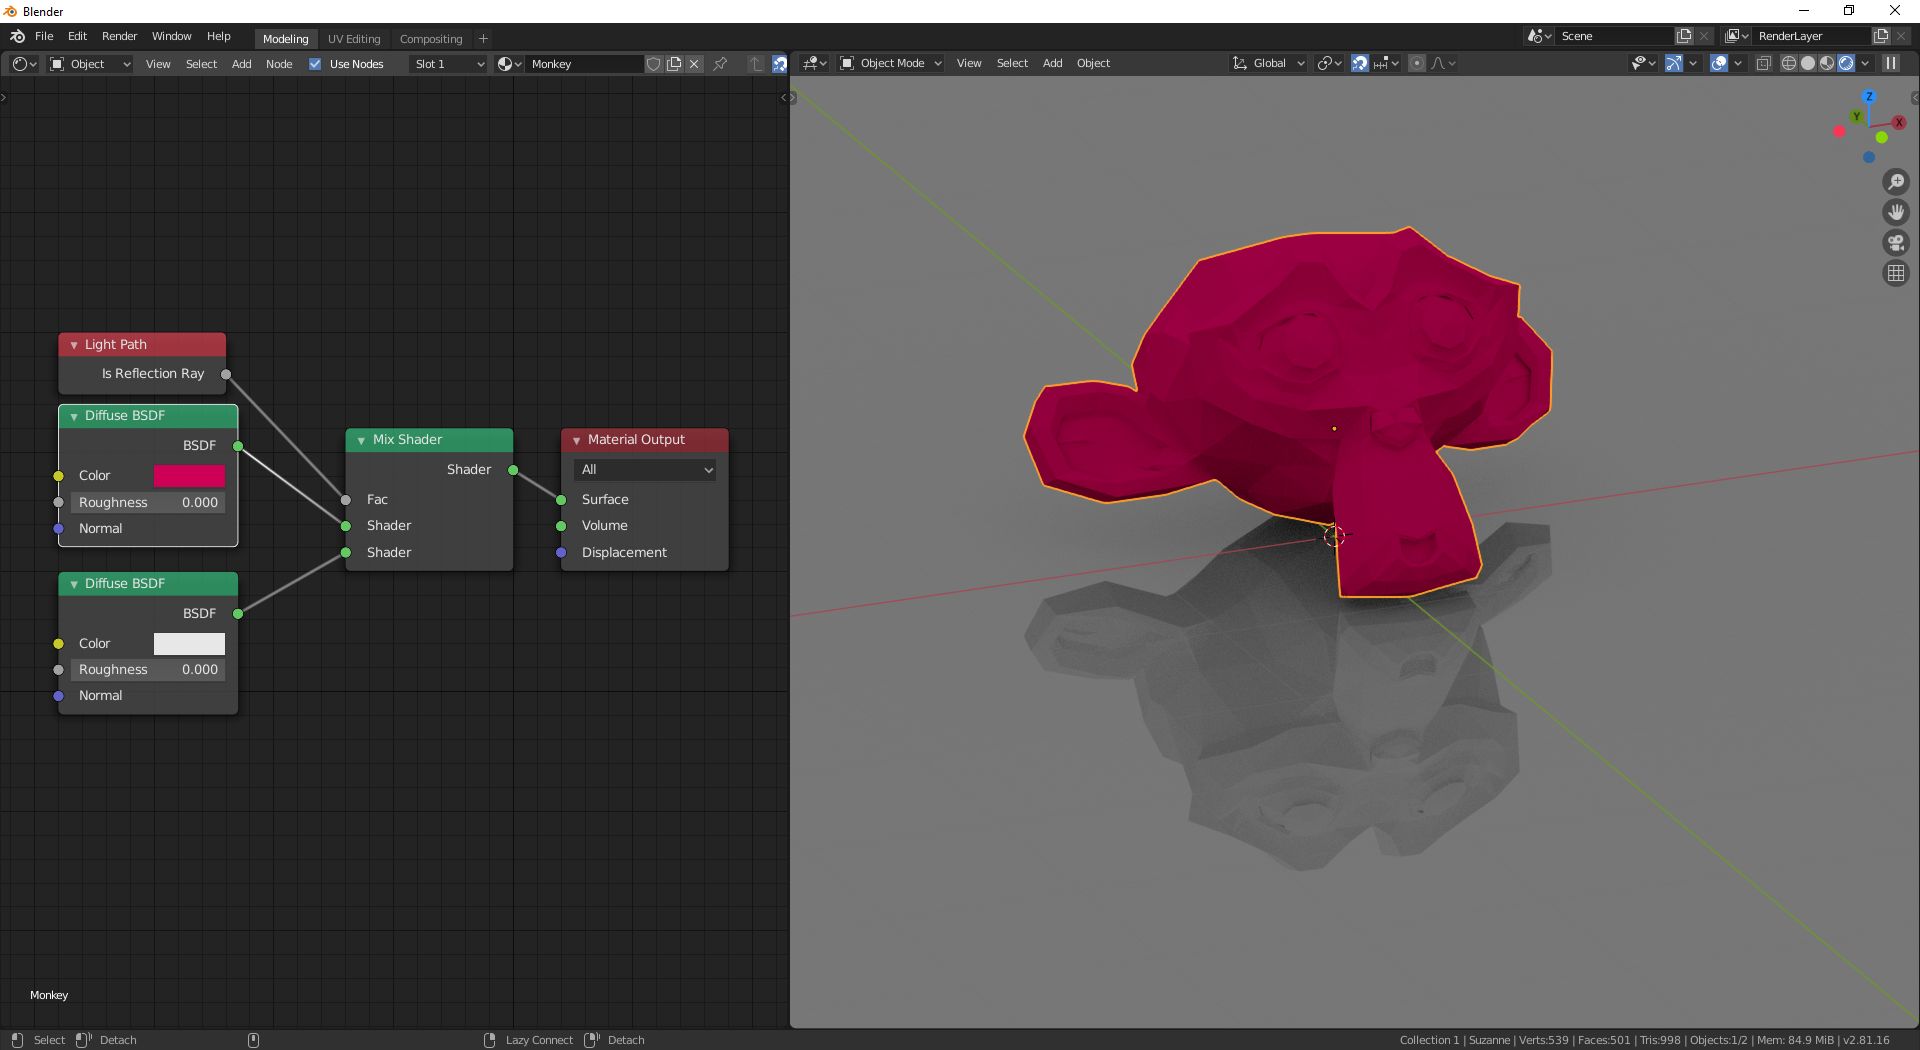The height and width of the screenshot is (1050, 1920).
Task: Click the Y axis on the navigation gizmo
Action: point(1857,117)
